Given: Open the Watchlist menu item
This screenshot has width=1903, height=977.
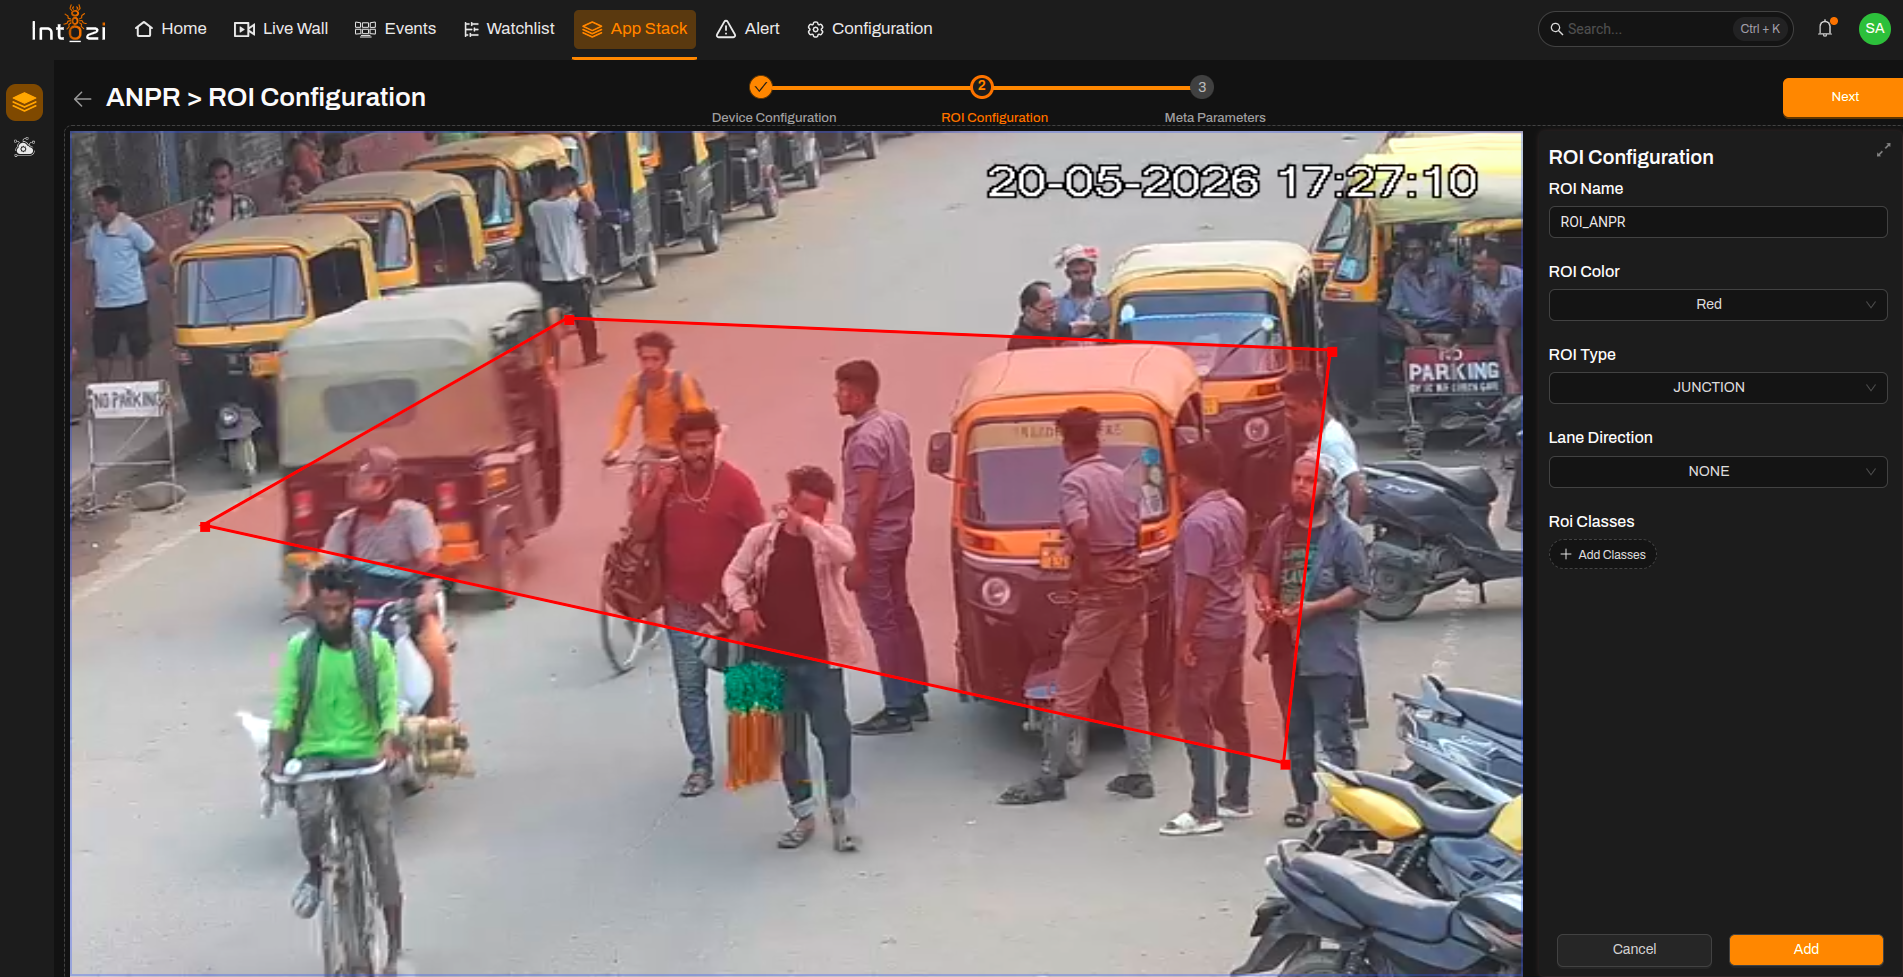Looking at the screenshot, I should [509, 29].
